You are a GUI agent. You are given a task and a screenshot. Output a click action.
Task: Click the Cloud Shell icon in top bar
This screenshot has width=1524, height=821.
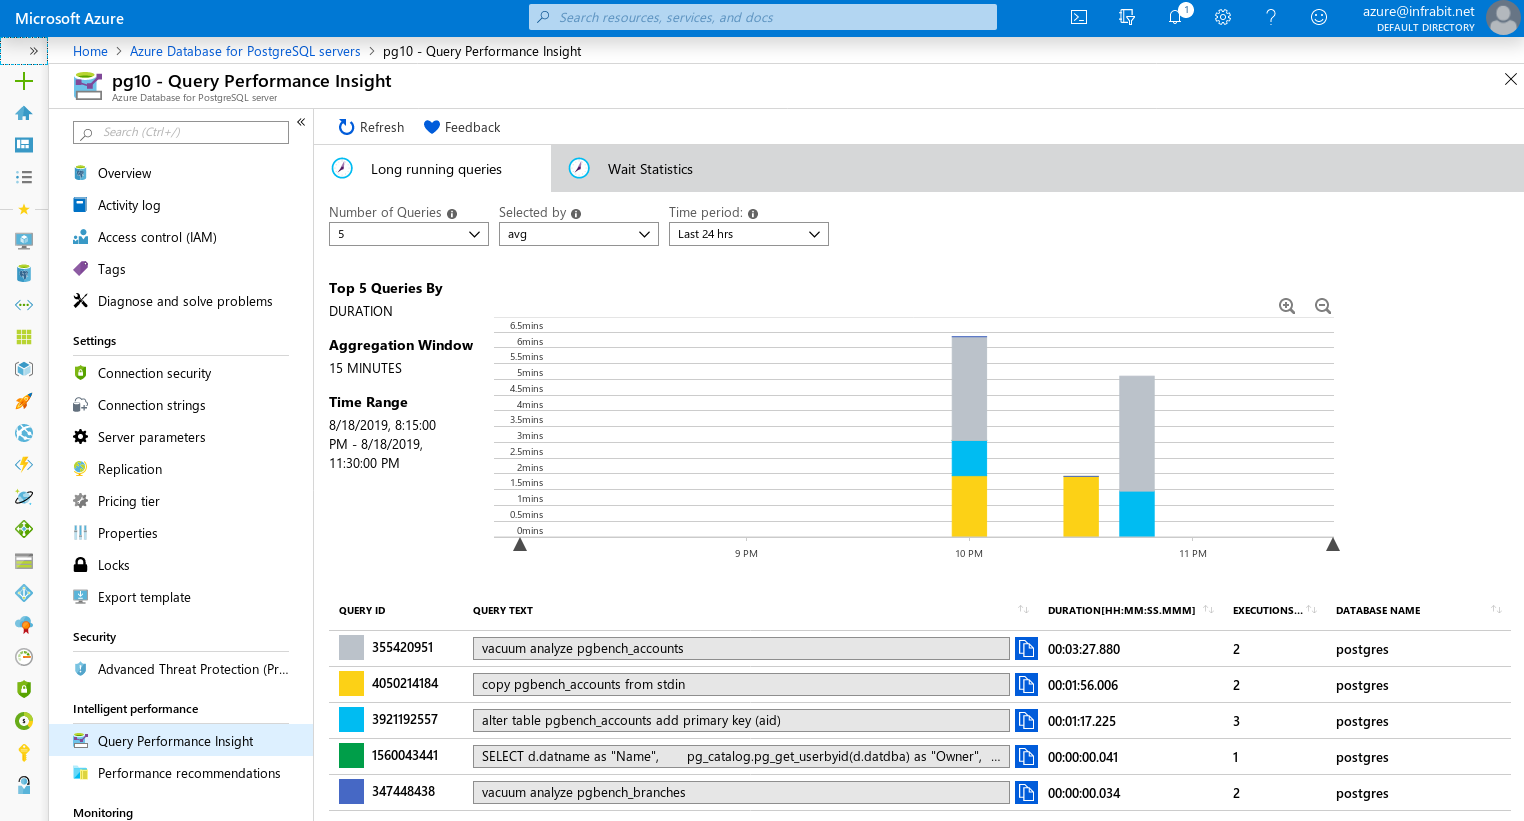coord(1079,17)
